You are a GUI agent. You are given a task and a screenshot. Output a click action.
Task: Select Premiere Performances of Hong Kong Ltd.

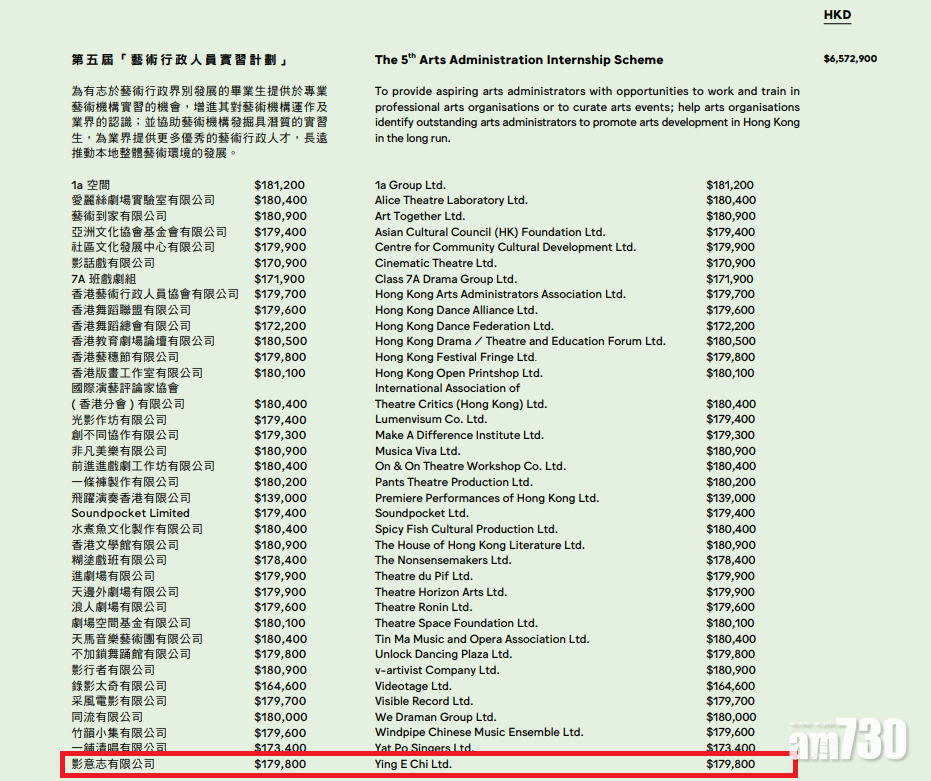[486, 498]
